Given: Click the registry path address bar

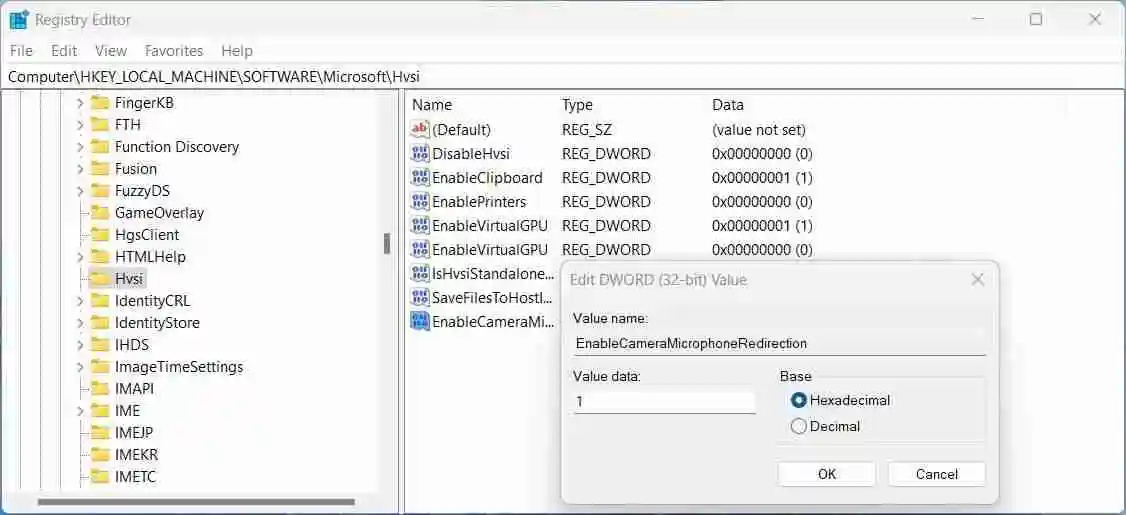Looking at the screenshot, I should pyautogui.click(x=563, y=76).
